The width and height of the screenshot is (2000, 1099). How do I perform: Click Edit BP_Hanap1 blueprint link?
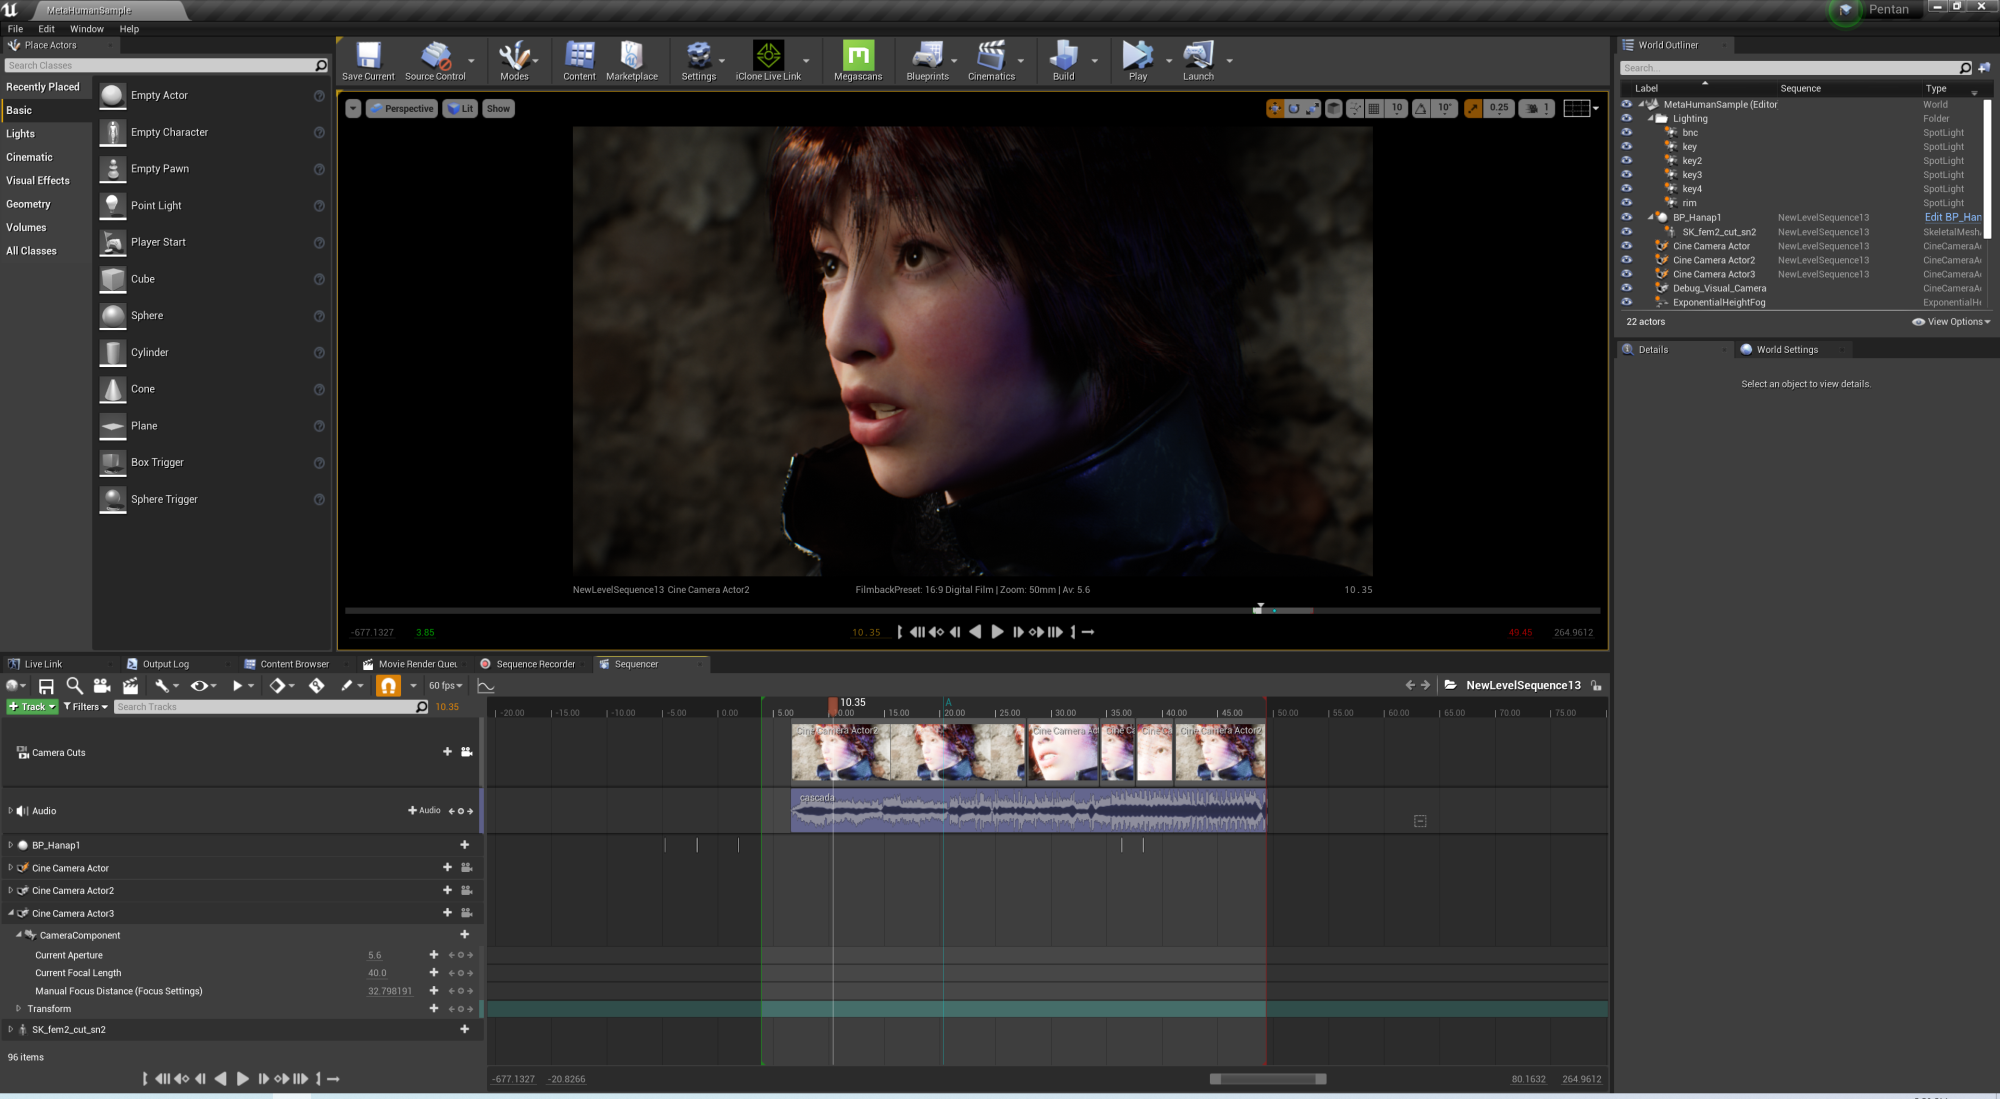click(x=1952, y=217)
